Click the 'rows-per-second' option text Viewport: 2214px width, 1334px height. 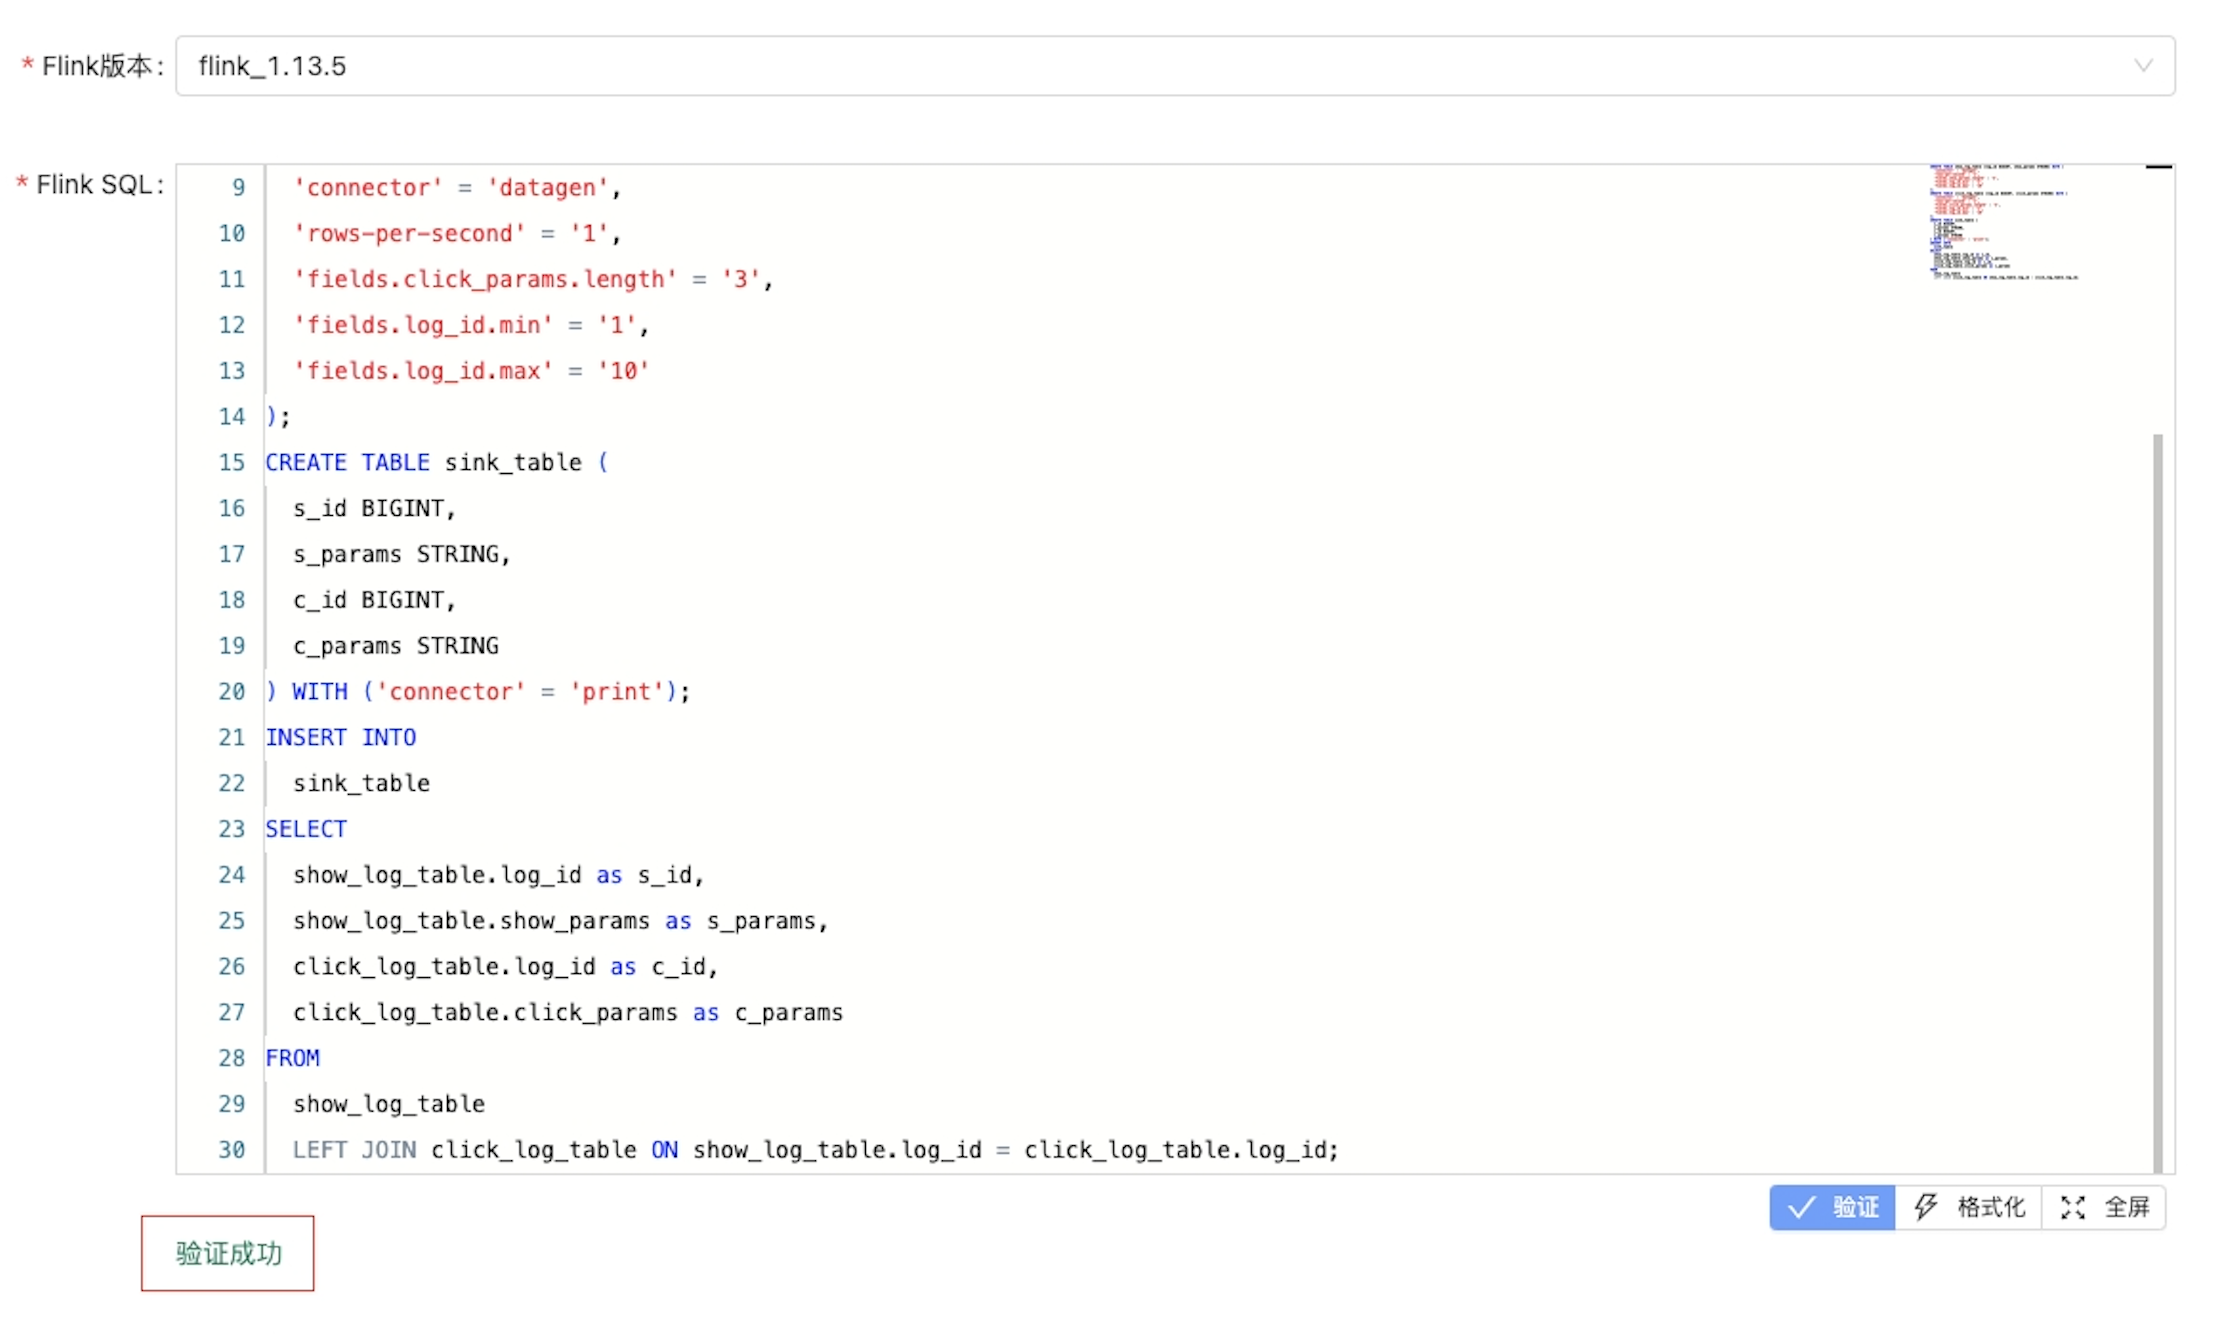click(x=409, y=234)
